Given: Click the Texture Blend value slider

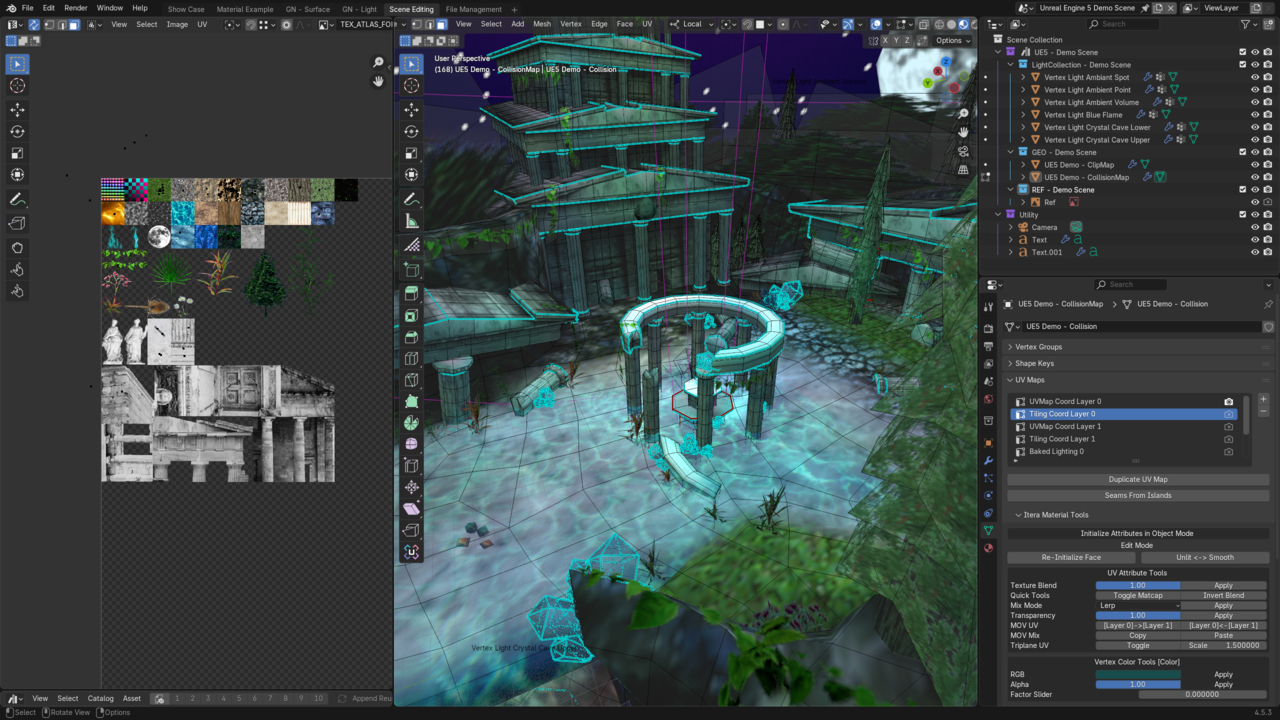Looking at the screenshot, I should pos(1138,585).
